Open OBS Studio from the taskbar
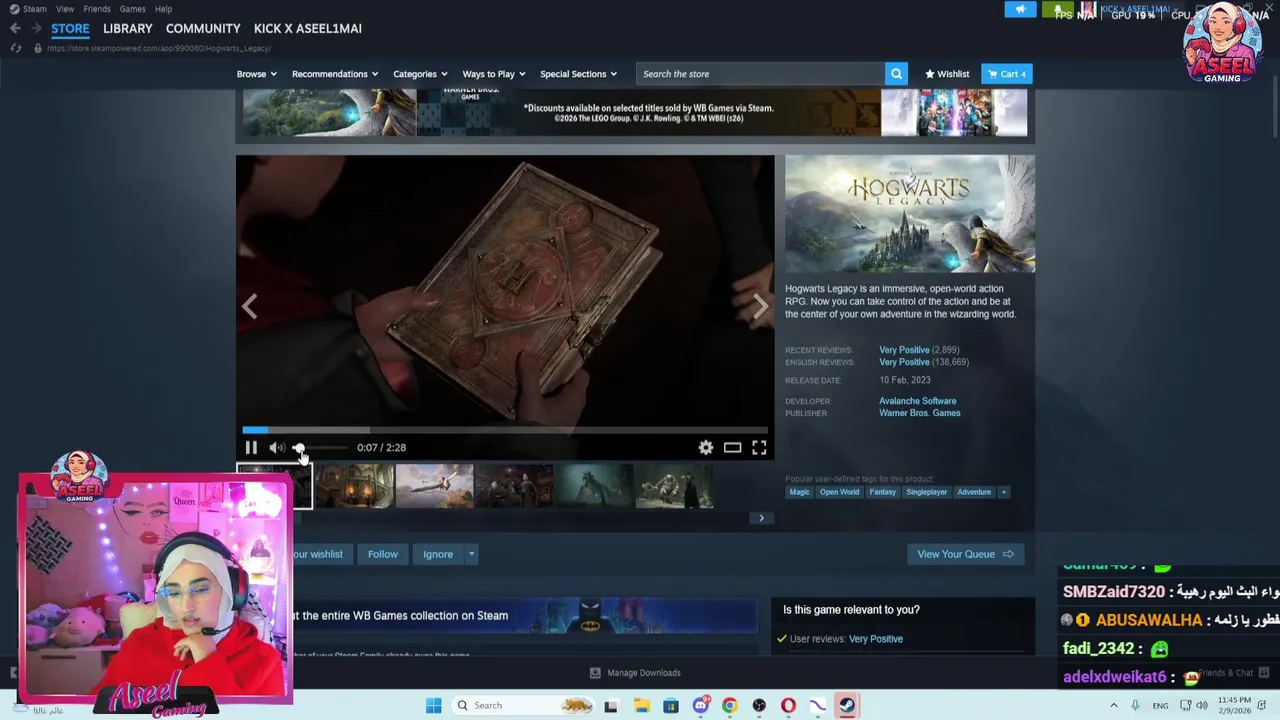This screenshot has height=720, width=1280. pyautogui.click(x=759, y=706)
